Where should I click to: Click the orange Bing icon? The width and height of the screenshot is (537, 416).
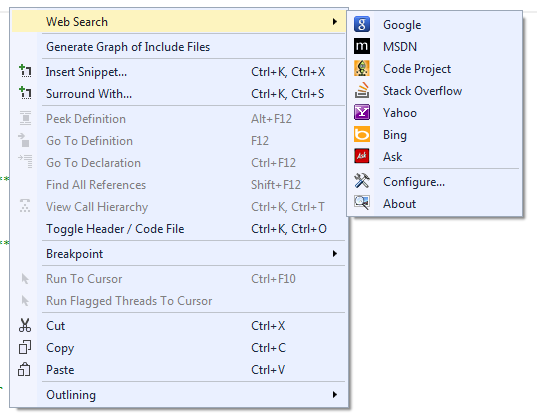coord(362,134)
